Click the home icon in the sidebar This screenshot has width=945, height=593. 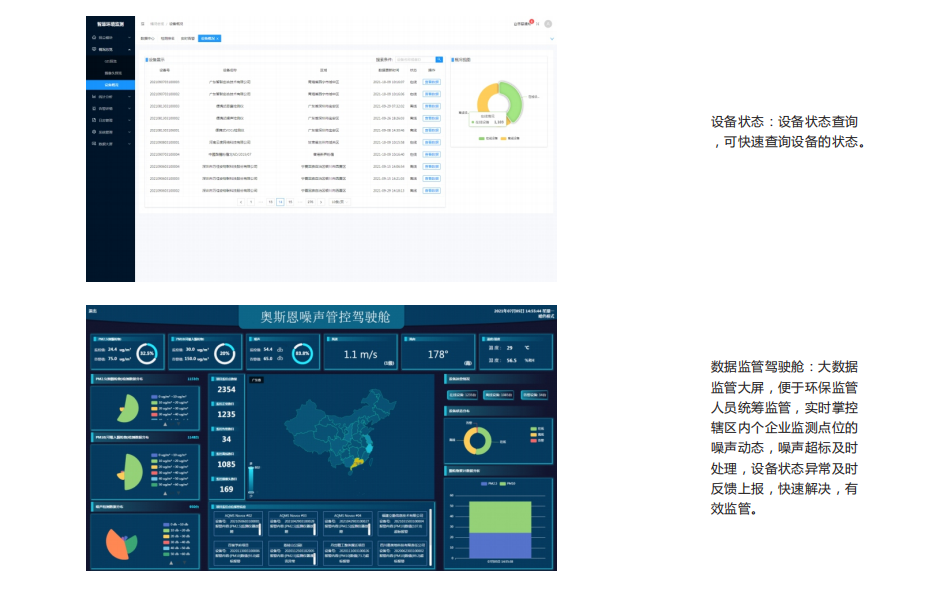(94, 37)
